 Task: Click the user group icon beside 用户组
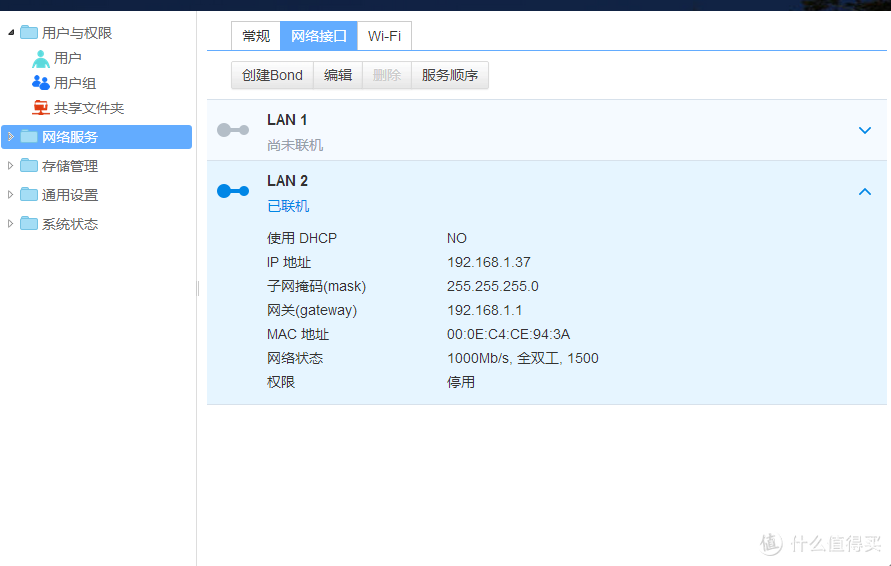click(40, 83)
